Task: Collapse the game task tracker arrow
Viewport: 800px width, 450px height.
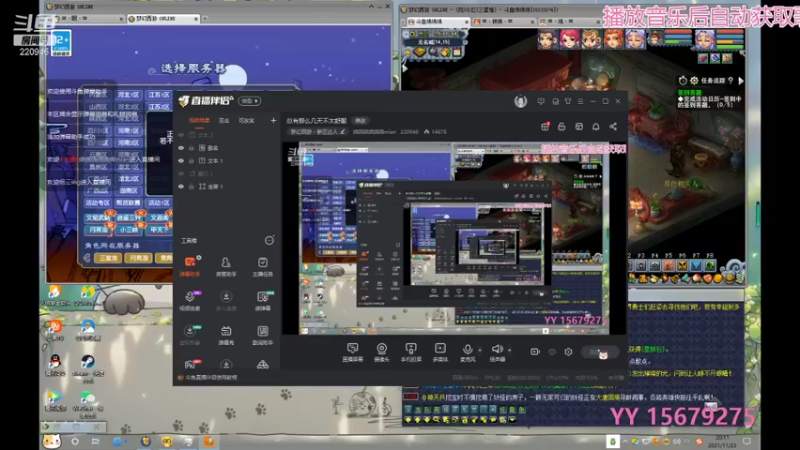Action: [x=741, y=81]
